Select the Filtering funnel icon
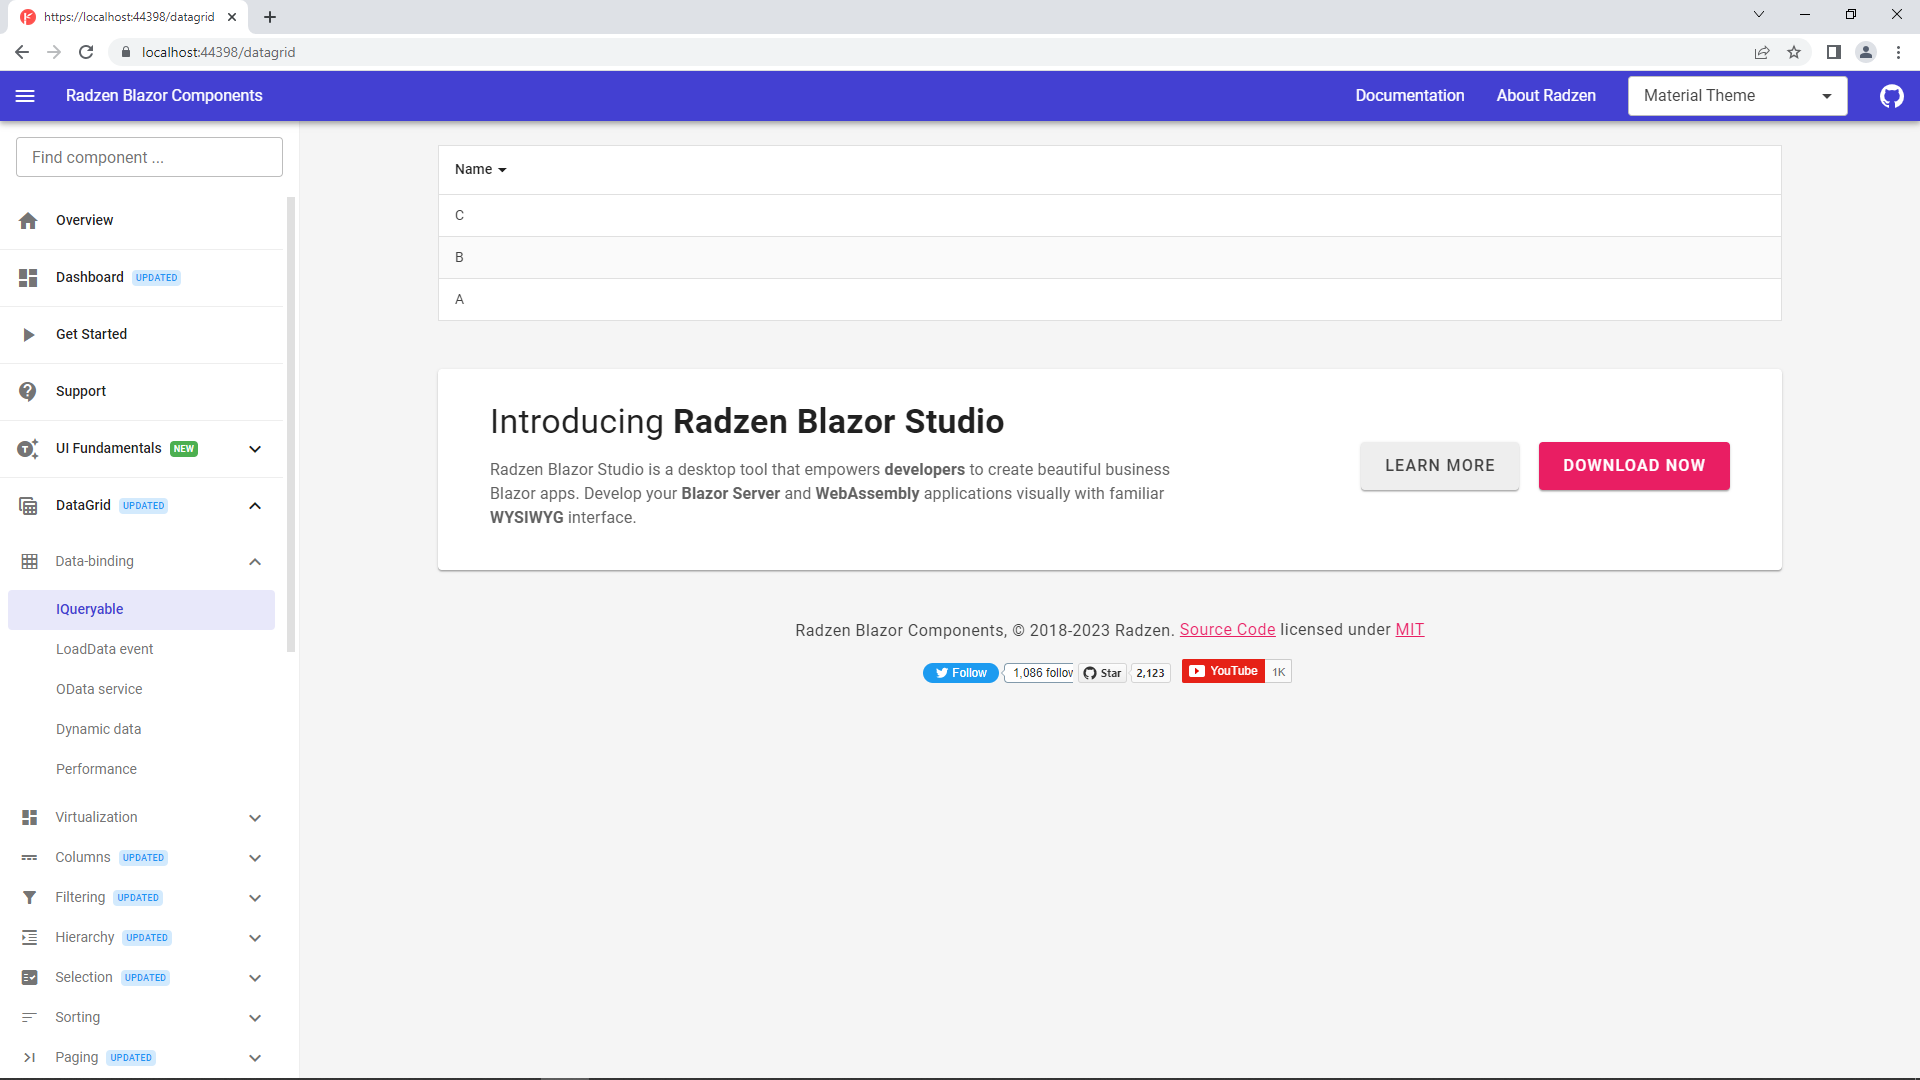 pyautogui.click(x=28, y=897)
